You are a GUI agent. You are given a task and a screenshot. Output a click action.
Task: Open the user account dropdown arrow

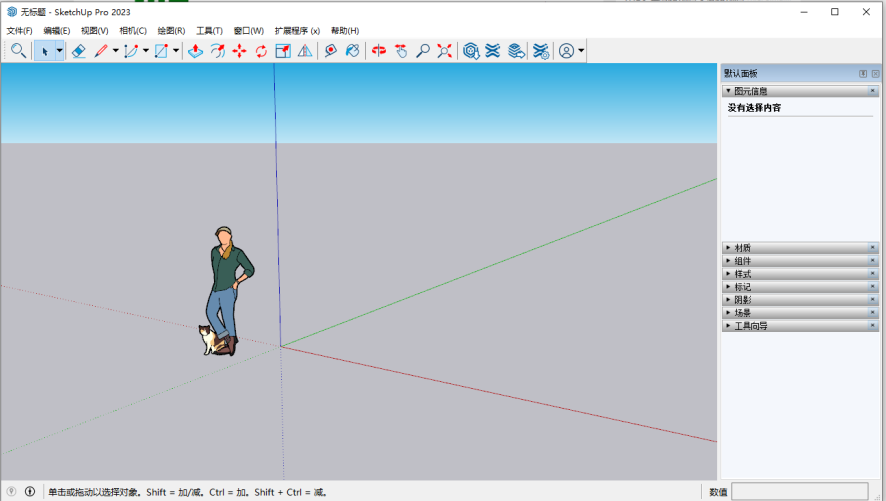[581, 51]
